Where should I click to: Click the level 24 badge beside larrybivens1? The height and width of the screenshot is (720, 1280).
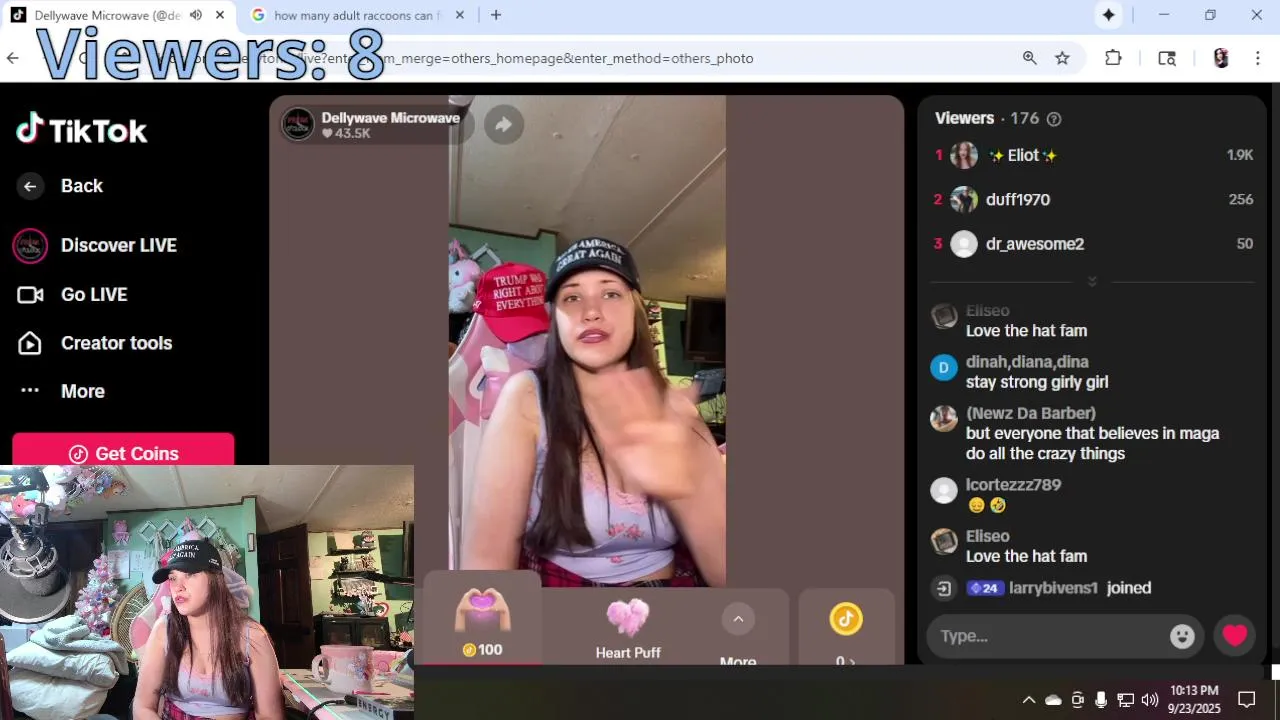pos(985,588)
